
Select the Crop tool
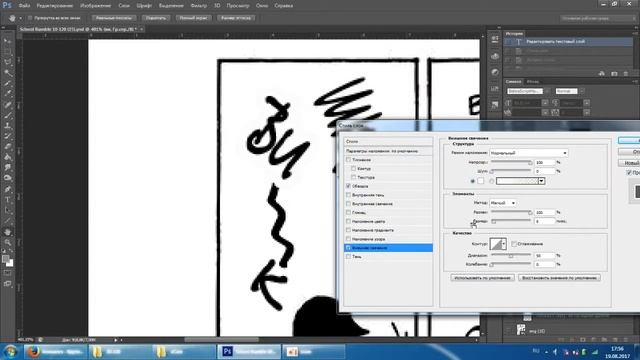coord(7,83)
